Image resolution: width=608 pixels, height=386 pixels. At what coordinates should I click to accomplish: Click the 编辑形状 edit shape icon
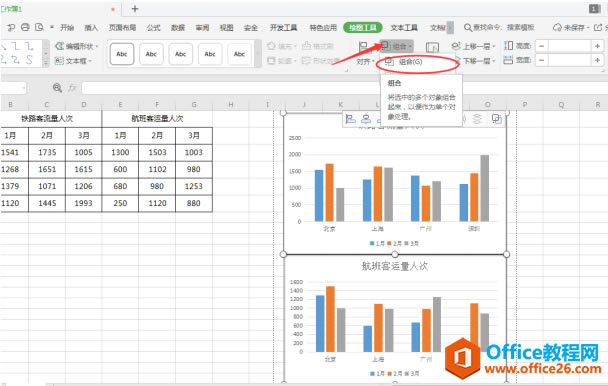click(x=59, y=46)
